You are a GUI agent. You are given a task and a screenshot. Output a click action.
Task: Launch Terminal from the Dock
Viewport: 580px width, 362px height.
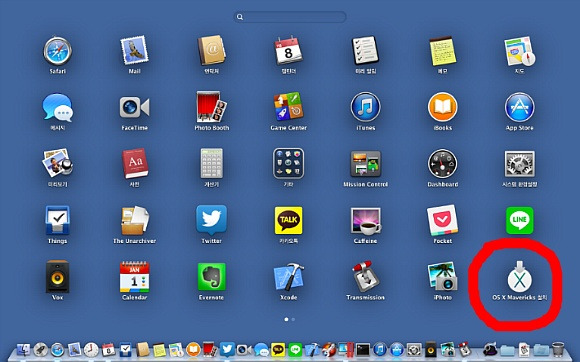click(363, 349)
